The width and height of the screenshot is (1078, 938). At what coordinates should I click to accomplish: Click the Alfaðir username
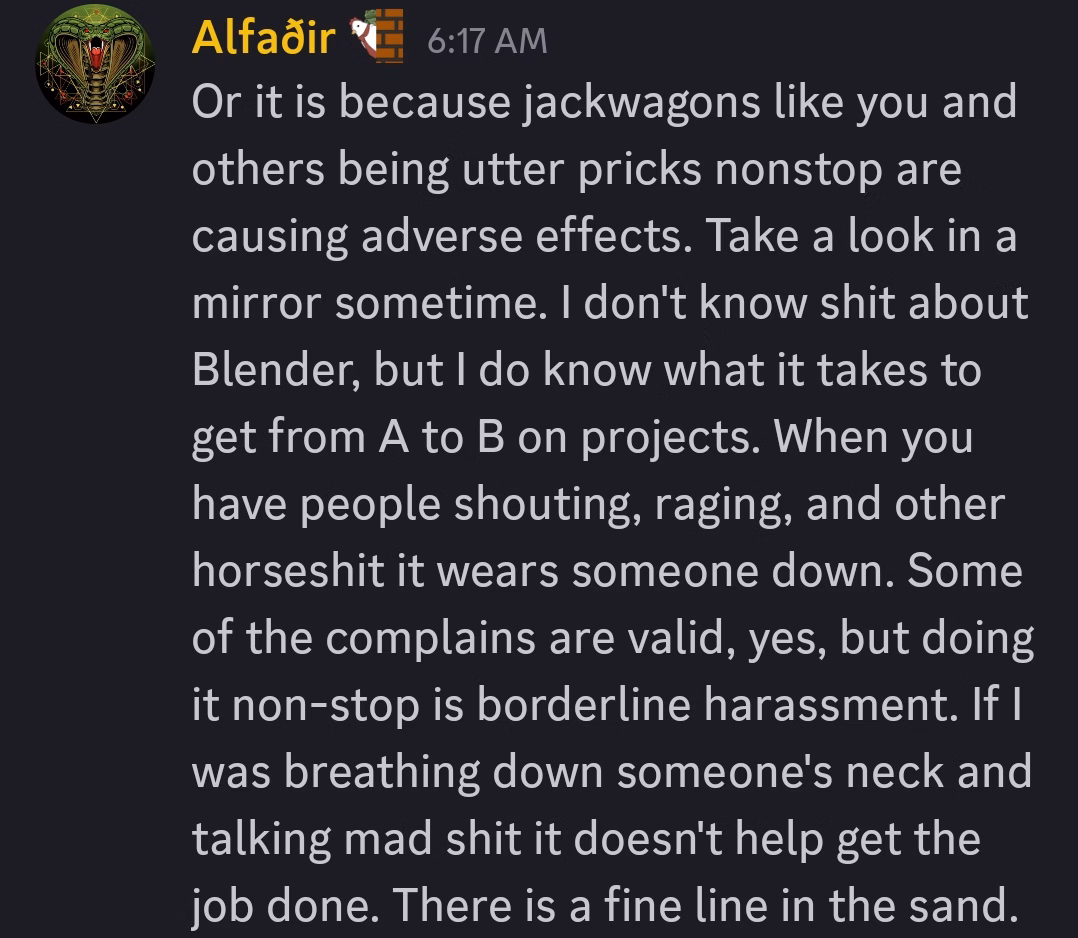[x=263, y=37]
